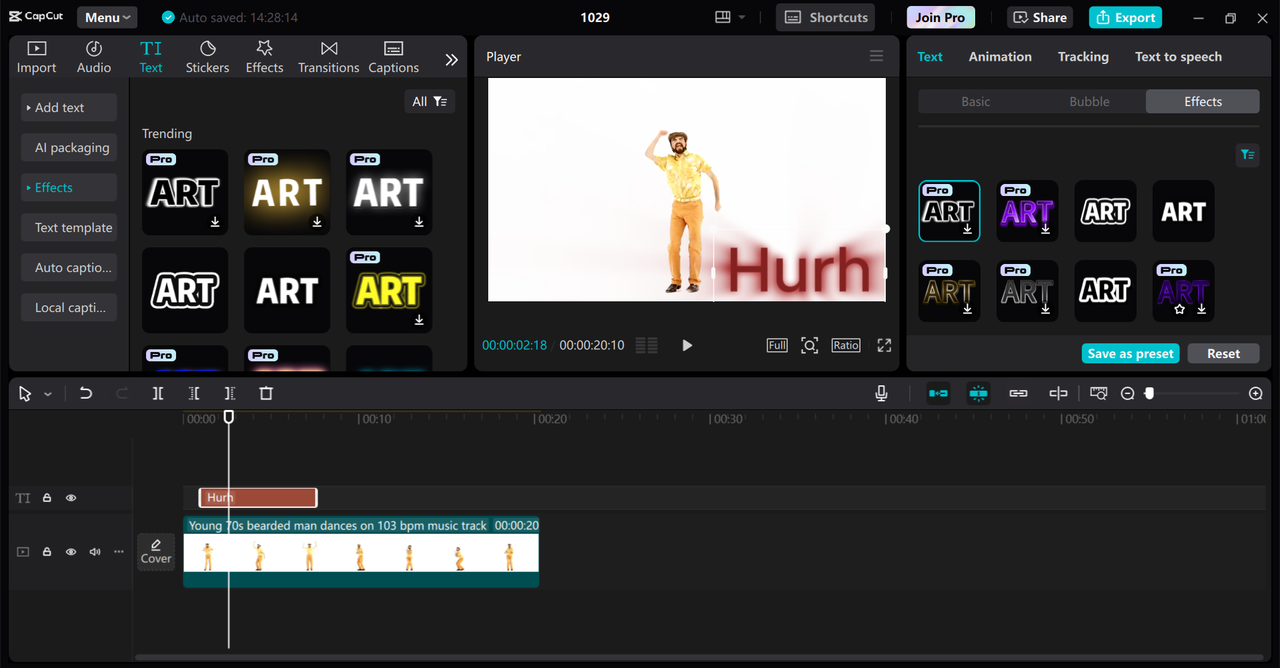Switch to the Tracking tab
This screenshot has height=668, width=1280.
click(1083, 57)
